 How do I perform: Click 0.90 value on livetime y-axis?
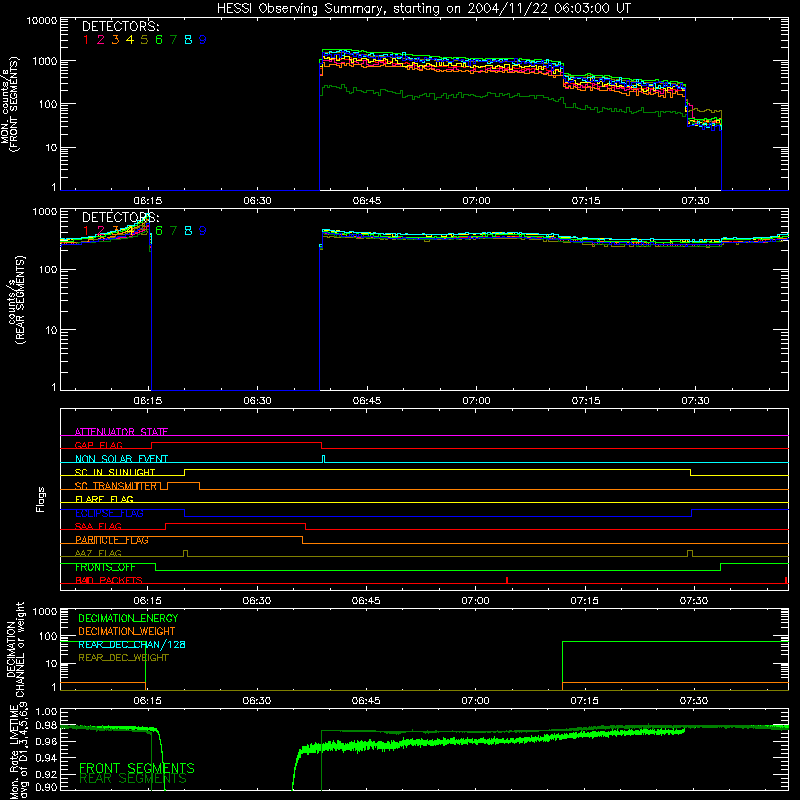46,787
